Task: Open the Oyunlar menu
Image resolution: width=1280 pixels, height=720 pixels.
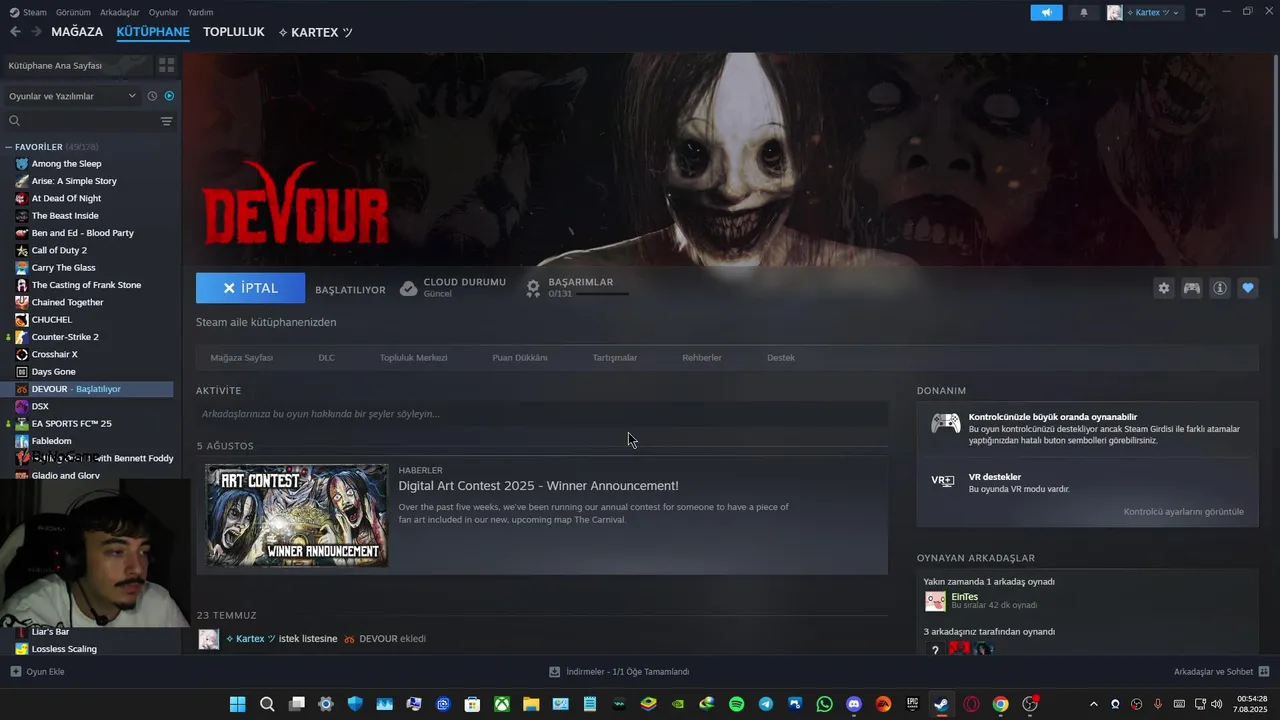Action: [x=163, y=12]
